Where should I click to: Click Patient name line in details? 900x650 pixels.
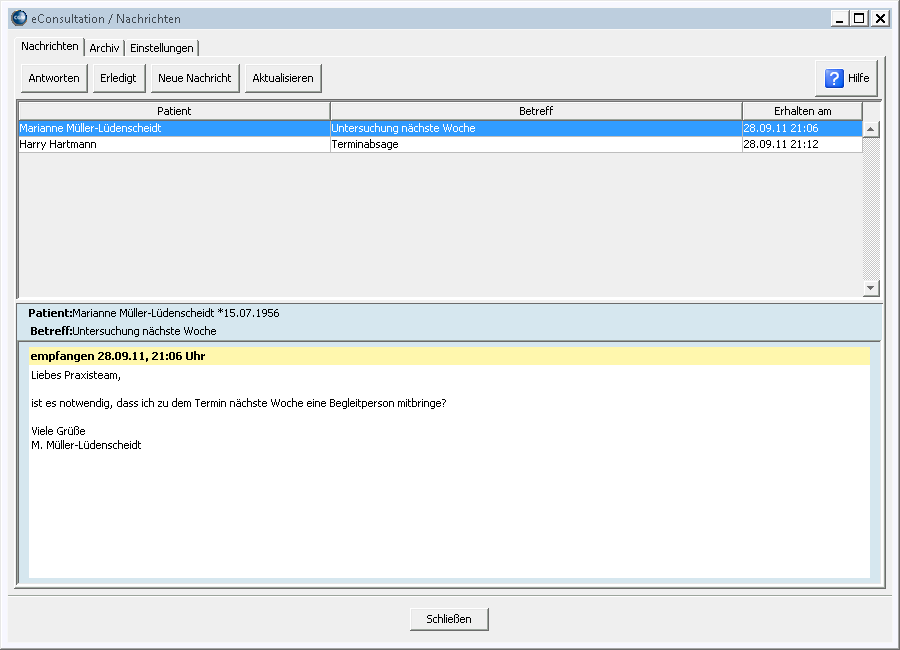(x=154, y=313)
